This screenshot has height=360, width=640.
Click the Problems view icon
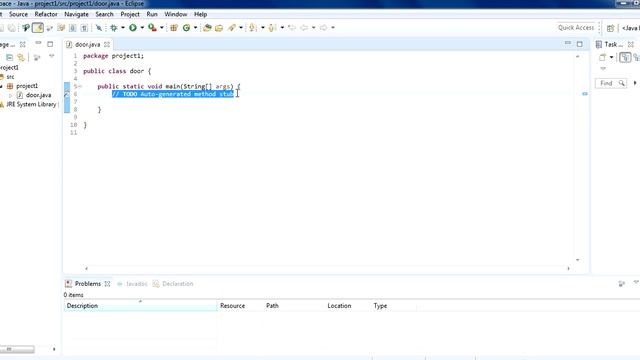coord(68,284)
